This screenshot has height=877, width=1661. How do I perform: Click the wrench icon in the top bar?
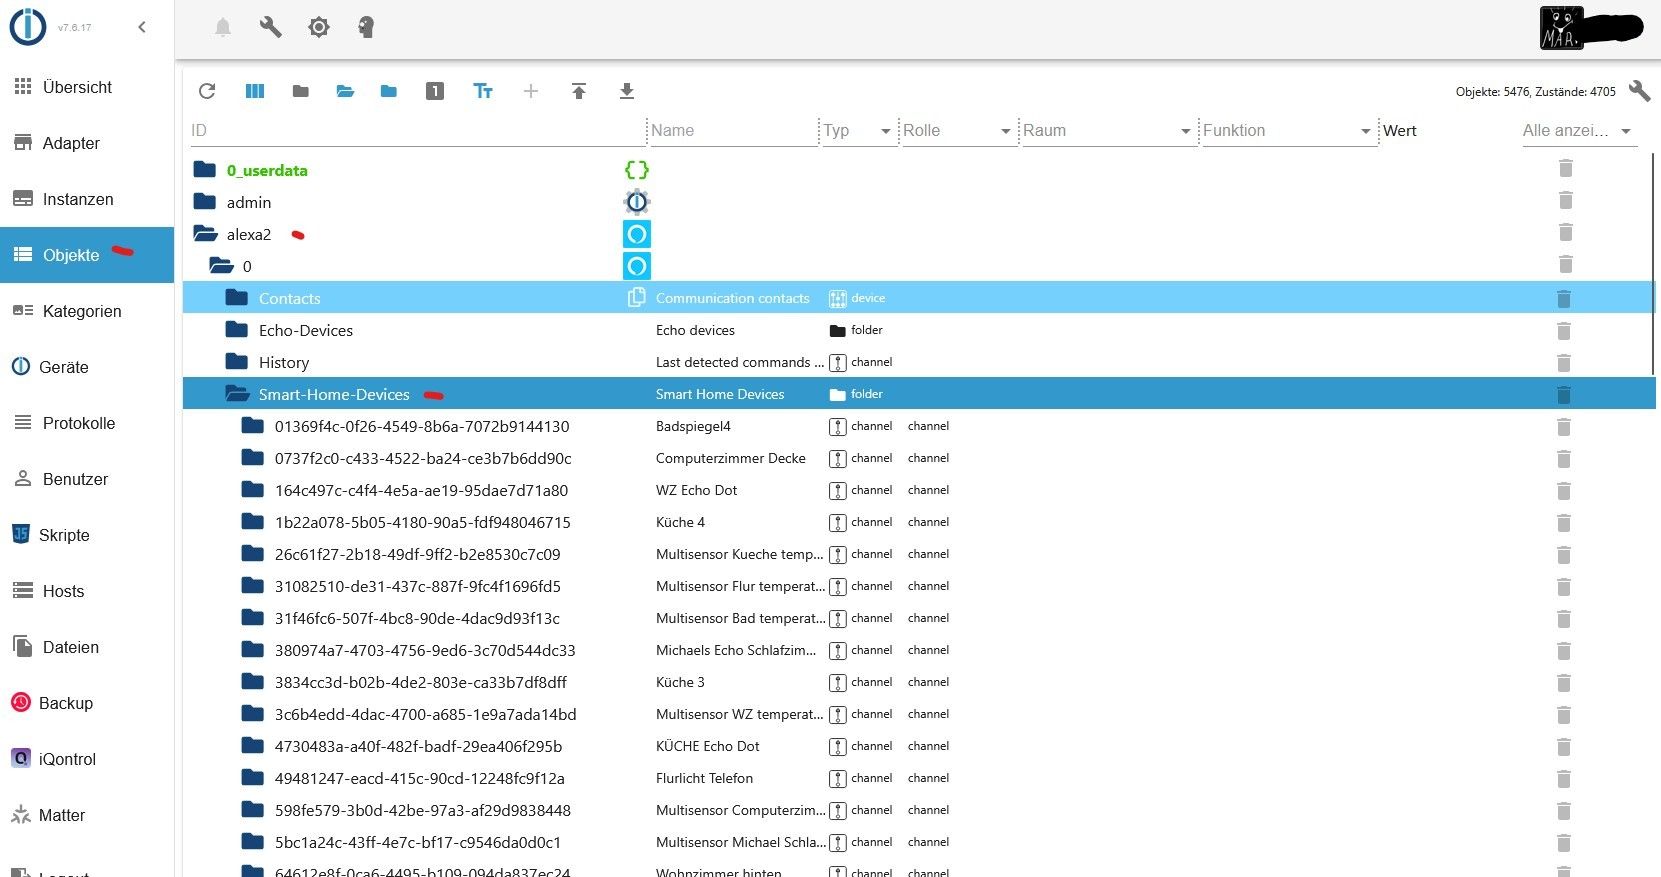point(271,28)
